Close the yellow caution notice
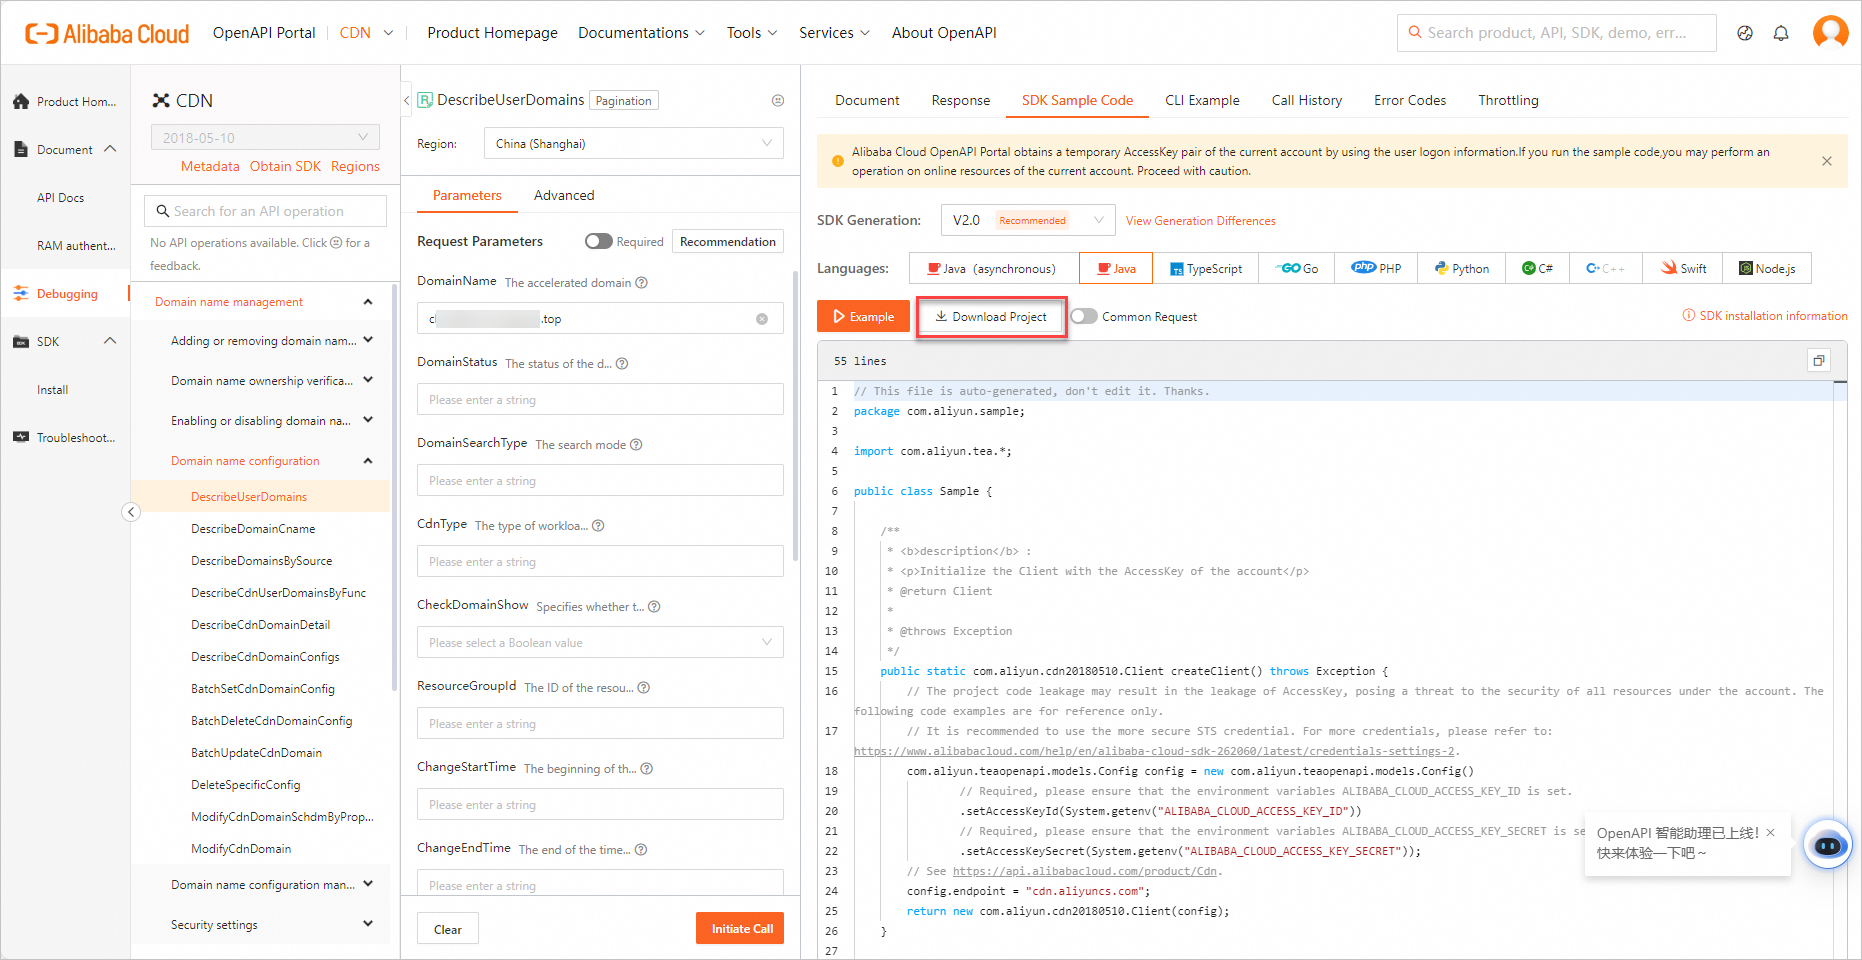Screen dimensions: 1862x960 pos(1827,161)
